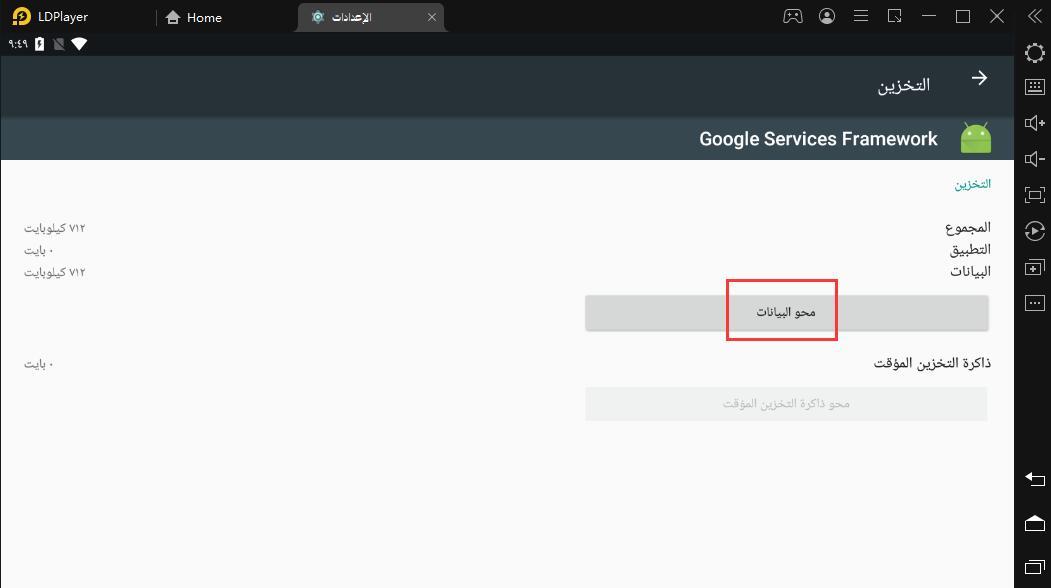Image resolution: width=1051 pixels, height=588 pixels.
Task: Minimize the LDPlayer window
Action: (x=929, y=16)
